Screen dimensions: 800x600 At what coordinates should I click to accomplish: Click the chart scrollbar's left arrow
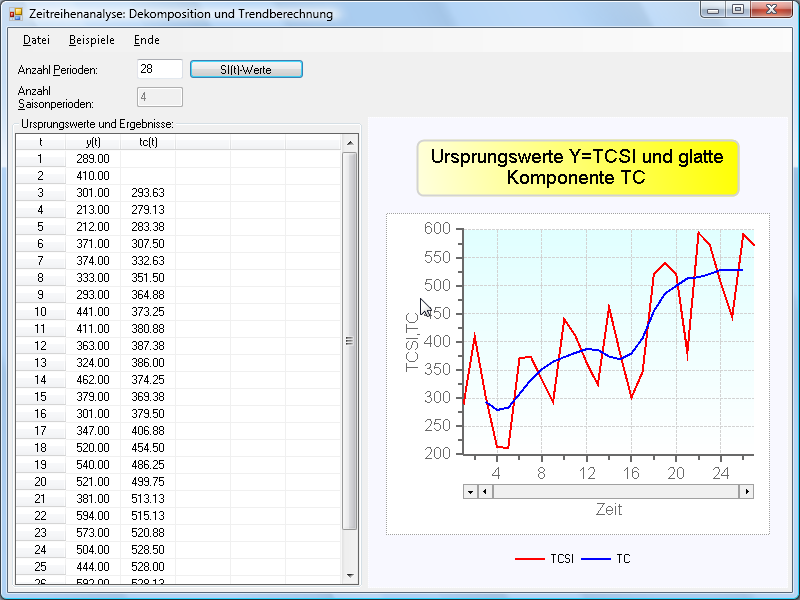tap(485, 491)
